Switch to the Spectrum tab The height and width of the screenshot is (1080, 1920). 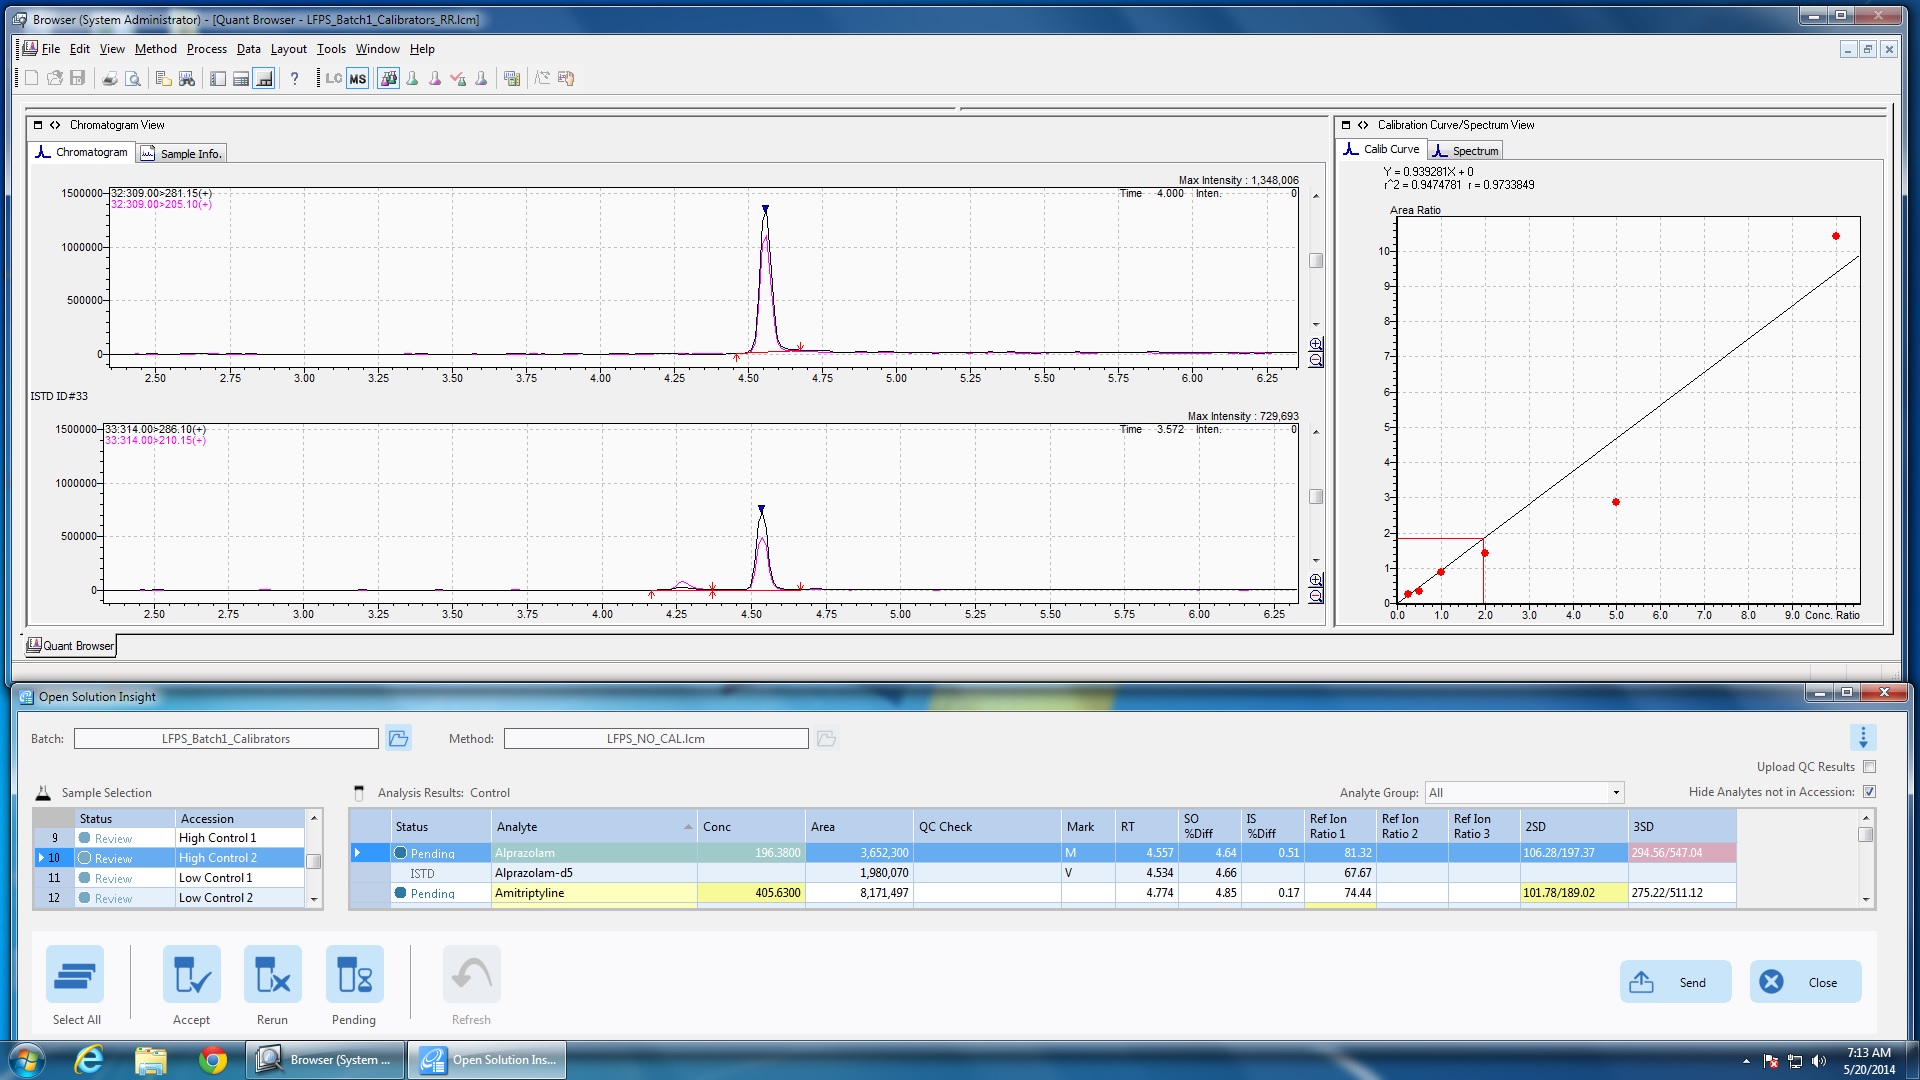tap(1466, 151)
